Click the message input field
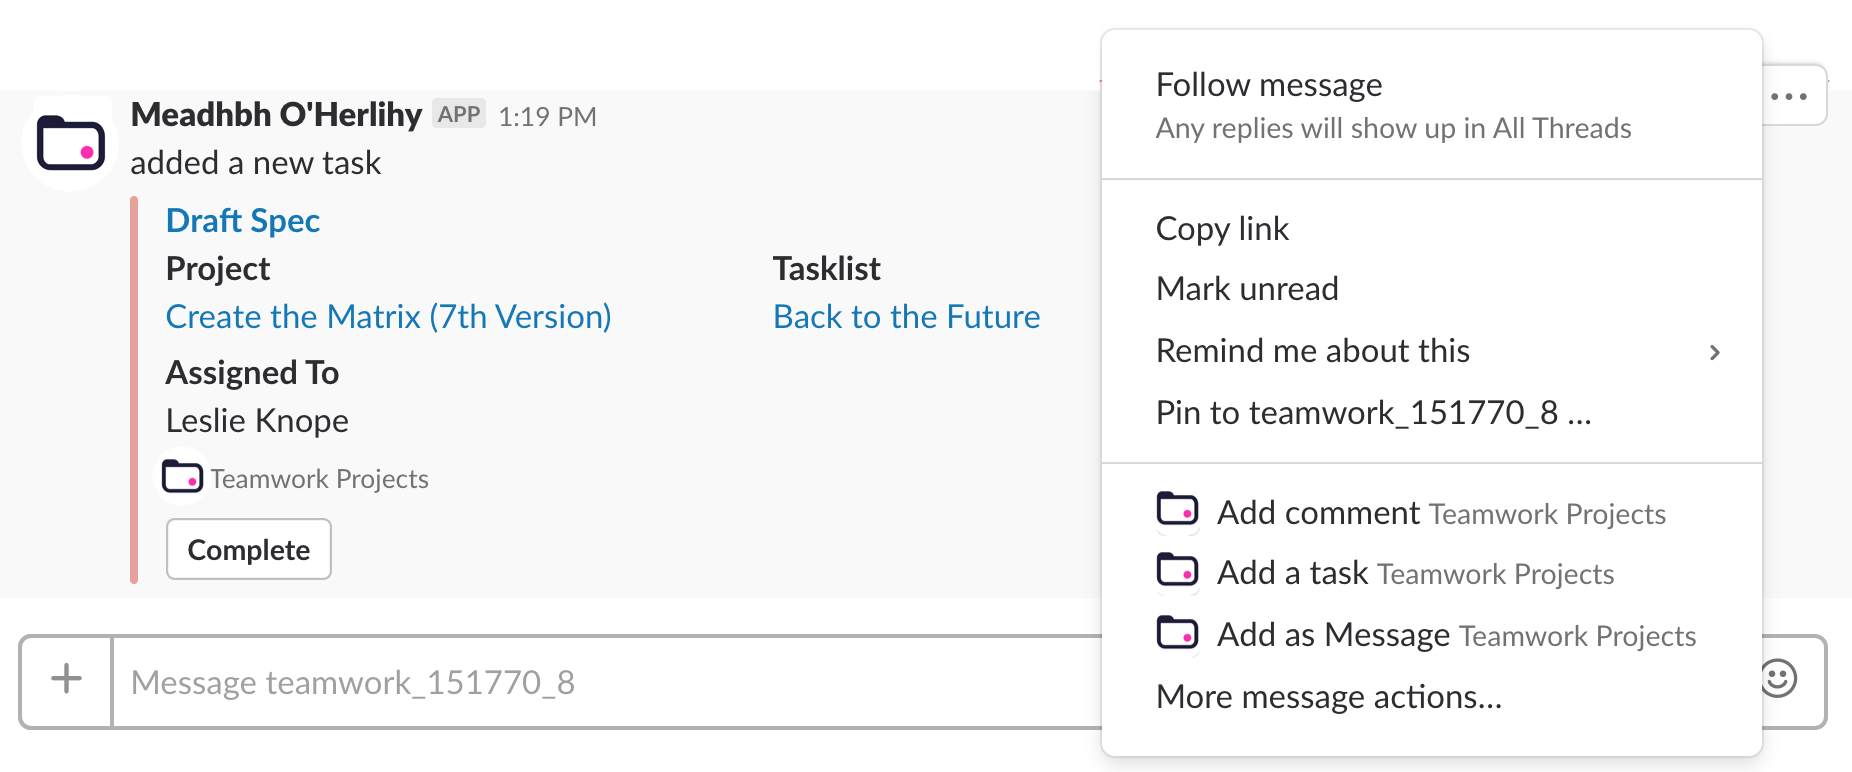 (600, 682)
